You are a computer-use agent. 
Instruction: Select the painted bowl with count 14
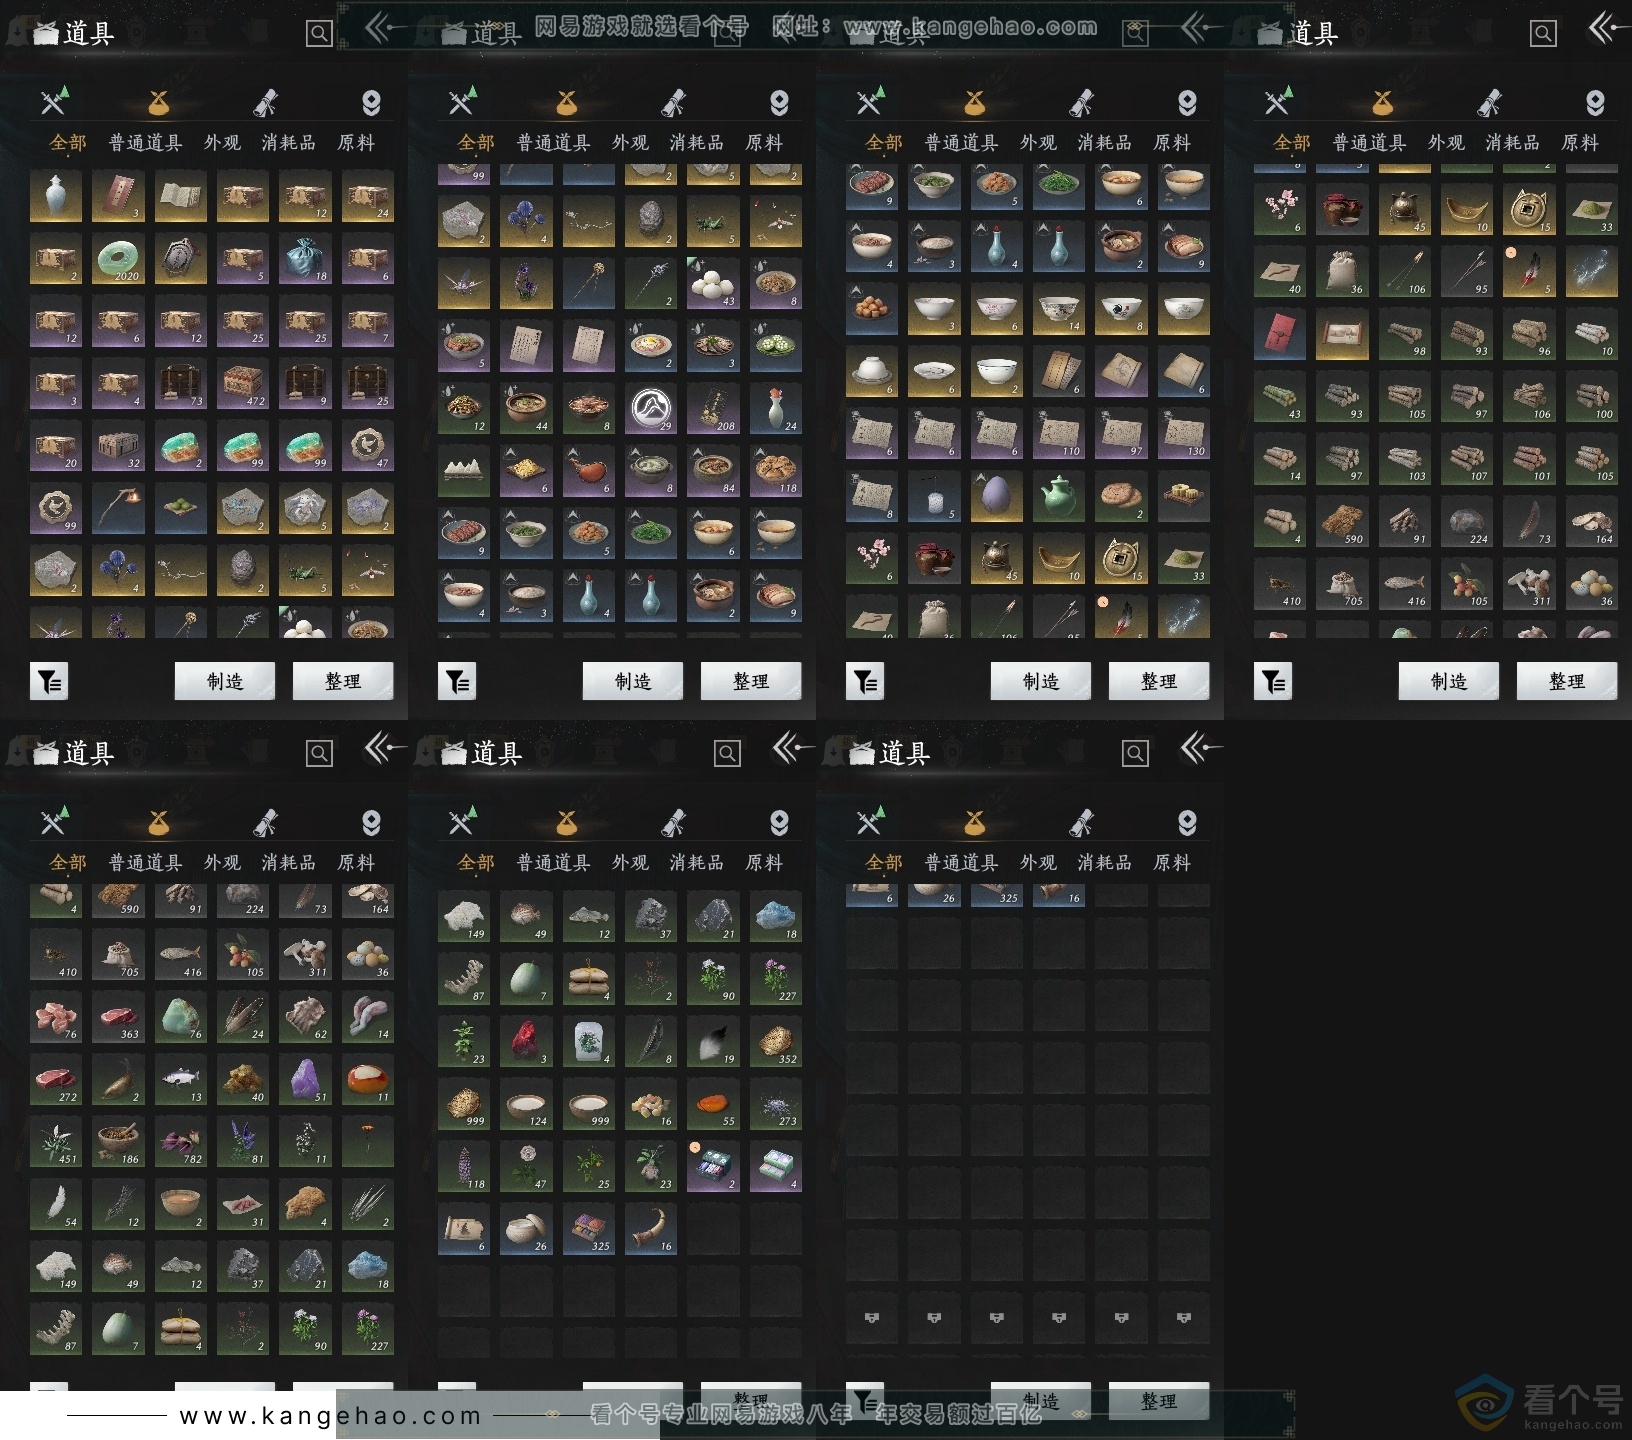1059,309
